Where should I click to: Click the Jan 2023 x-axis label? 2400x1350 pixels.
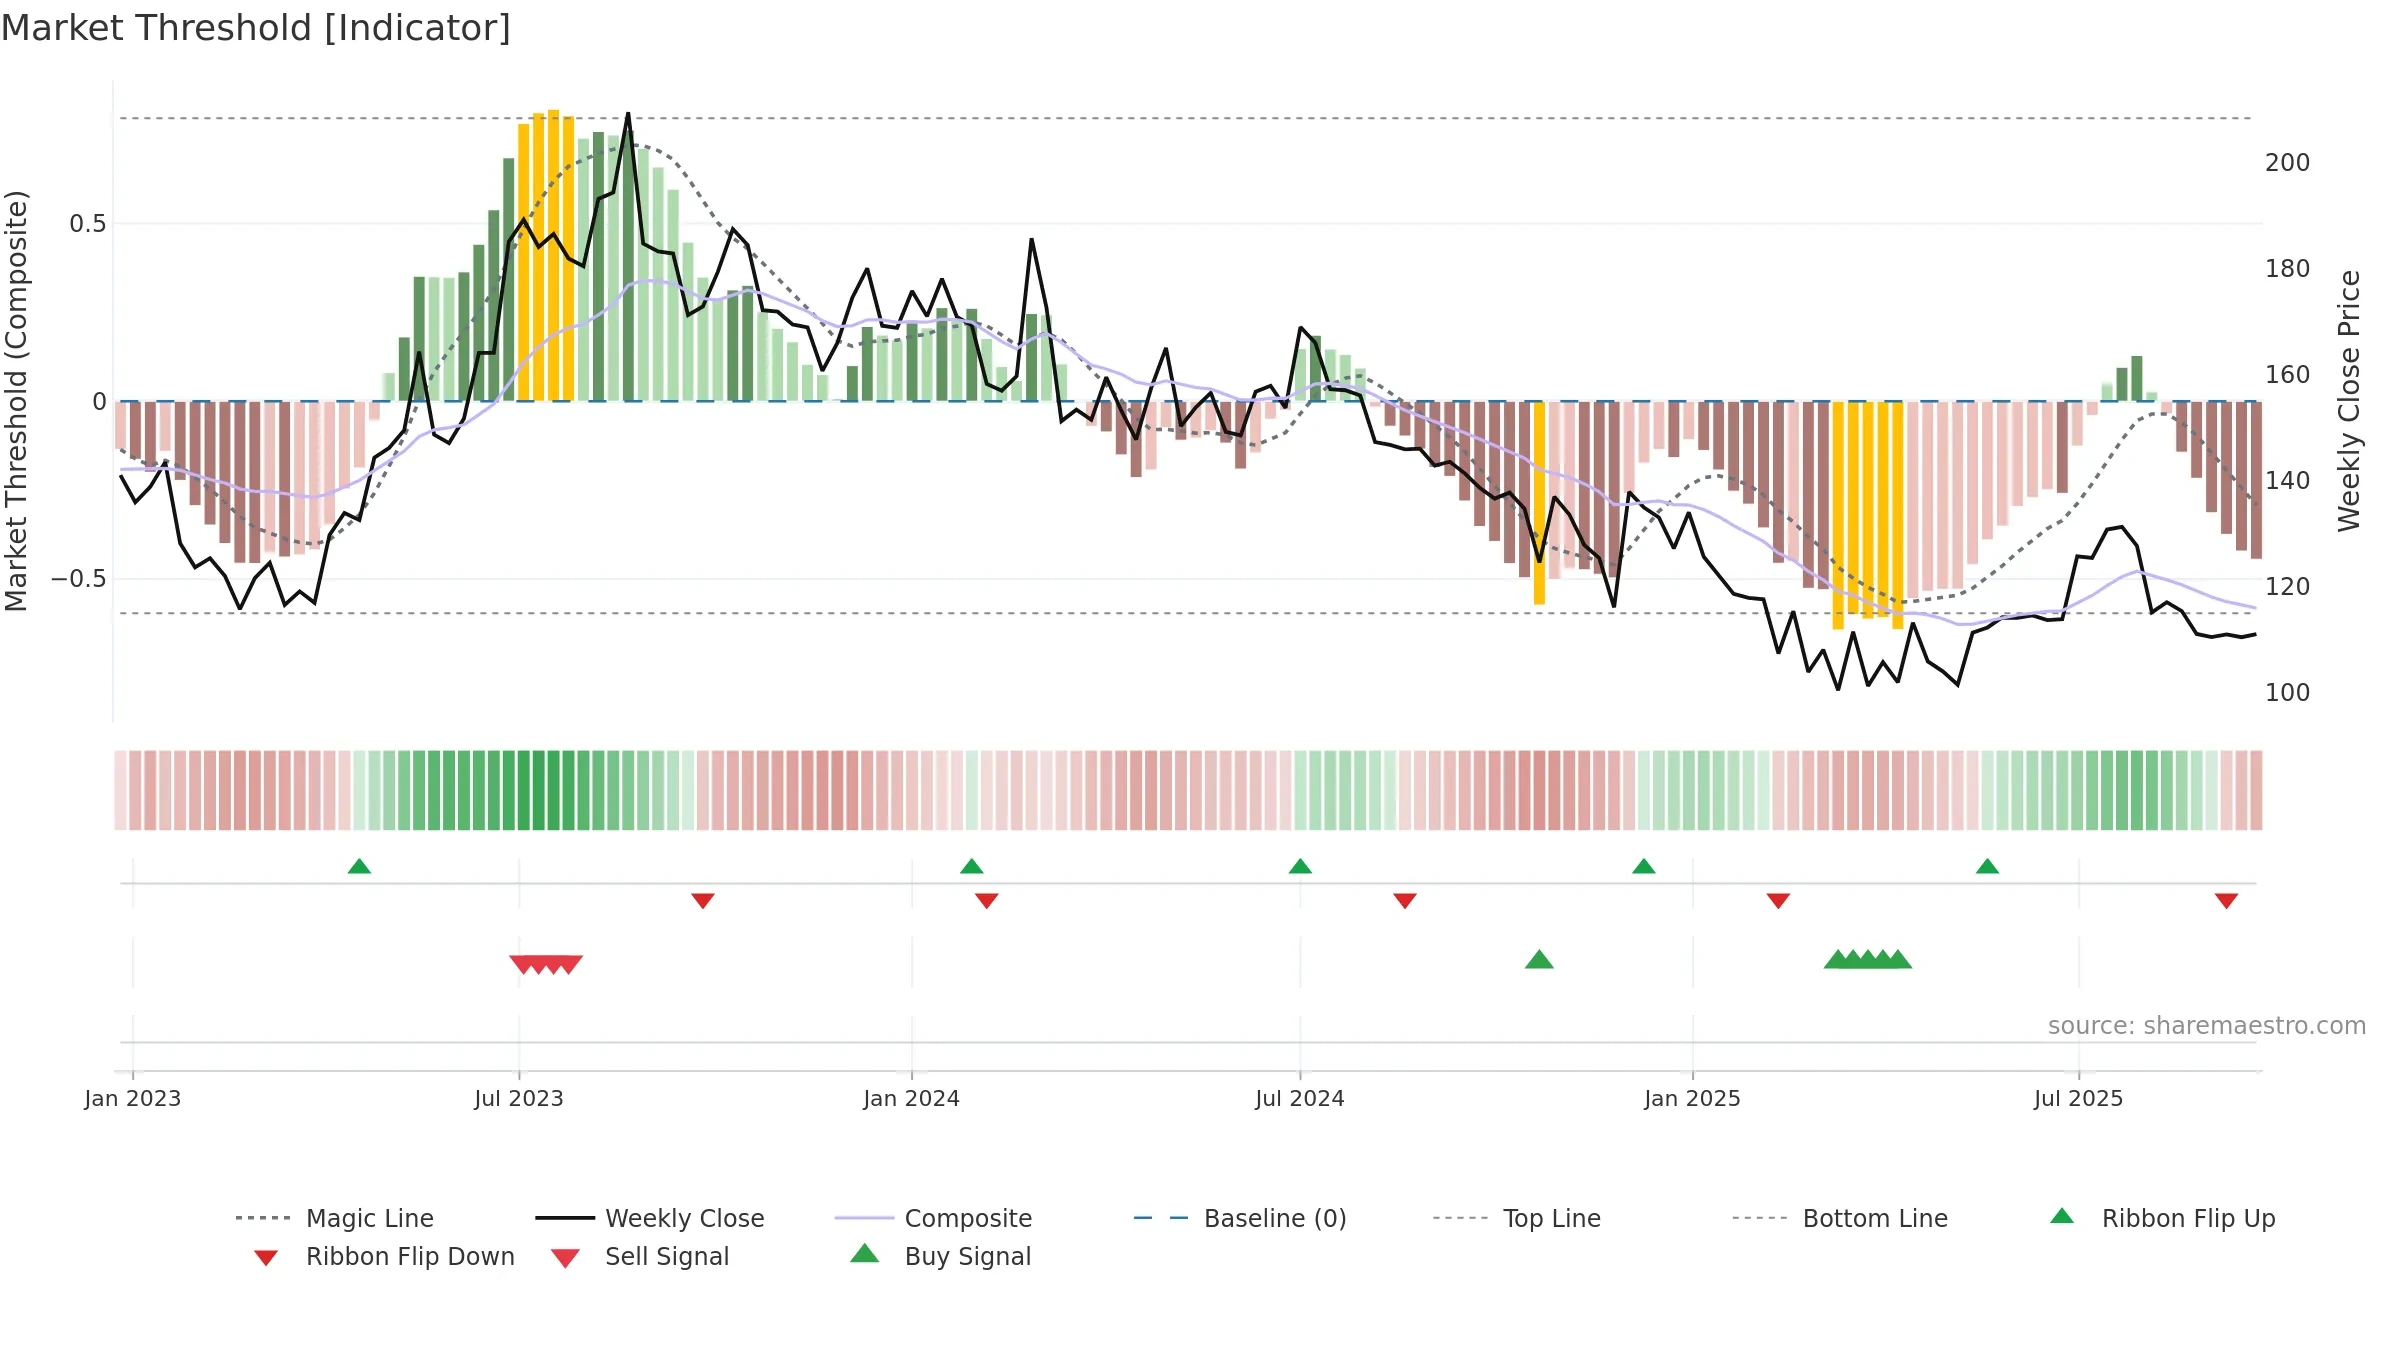pos(133,1098)
